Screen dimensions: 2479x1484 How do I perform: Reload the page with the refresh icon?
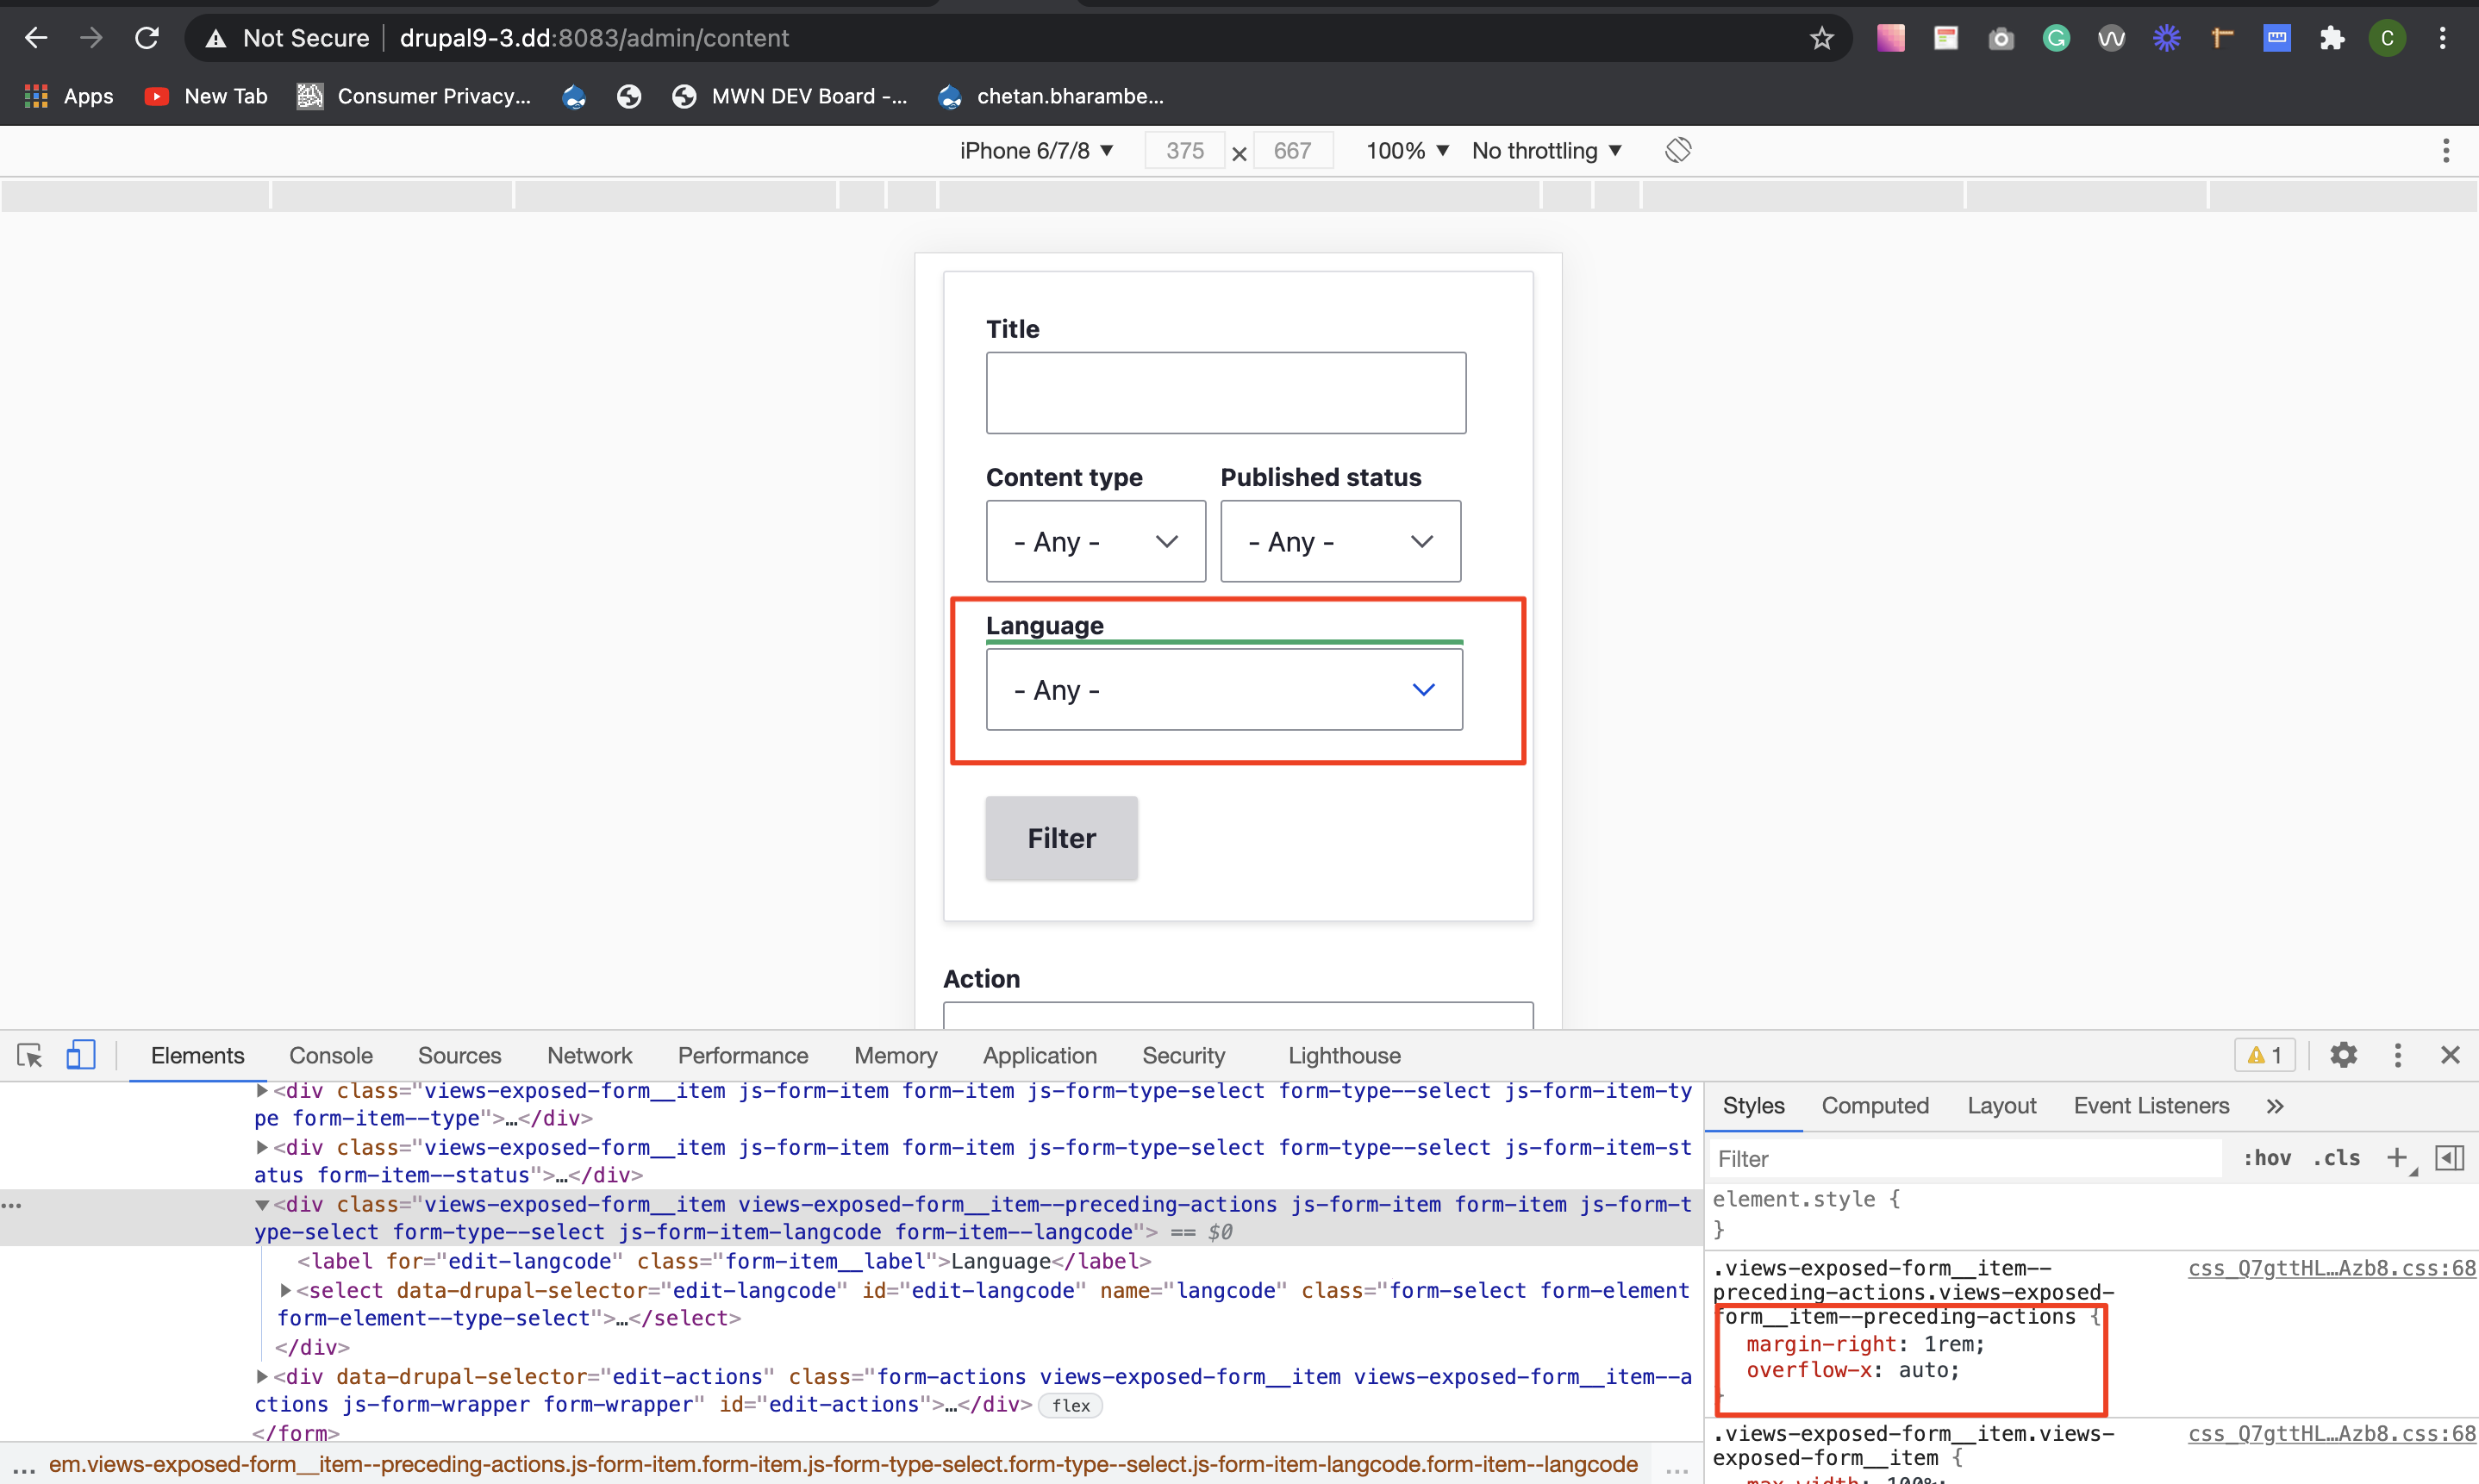point(147,38)
